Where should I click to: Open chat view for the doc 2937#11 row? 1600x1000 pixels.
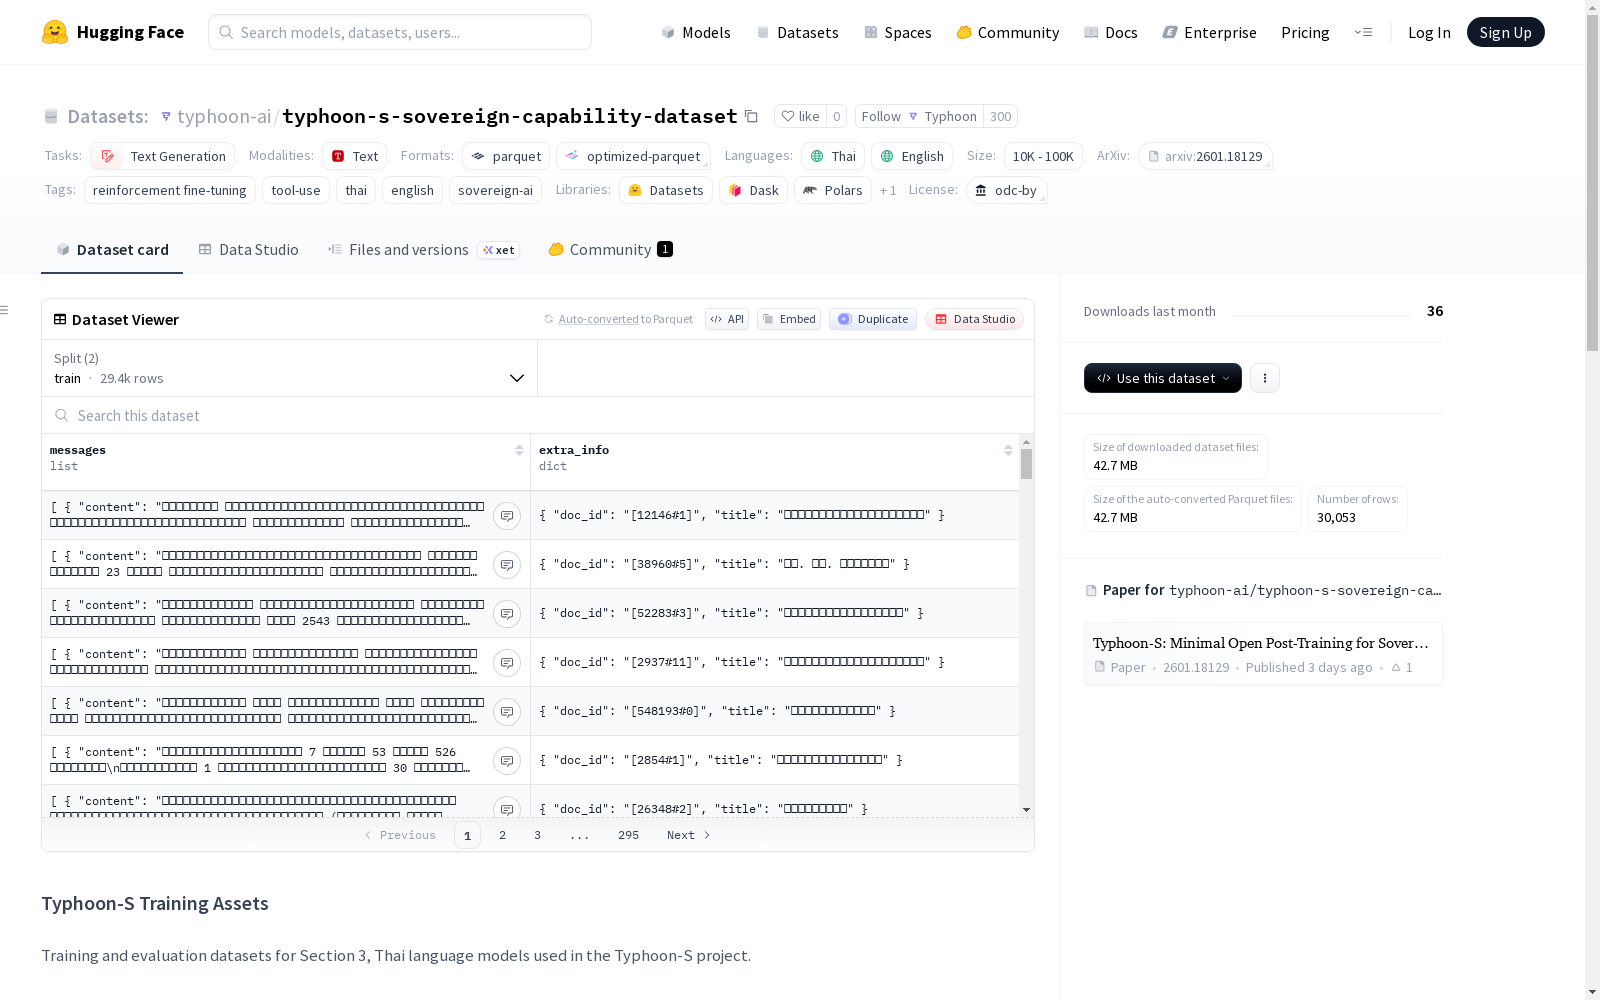click(x=507, y=663)
